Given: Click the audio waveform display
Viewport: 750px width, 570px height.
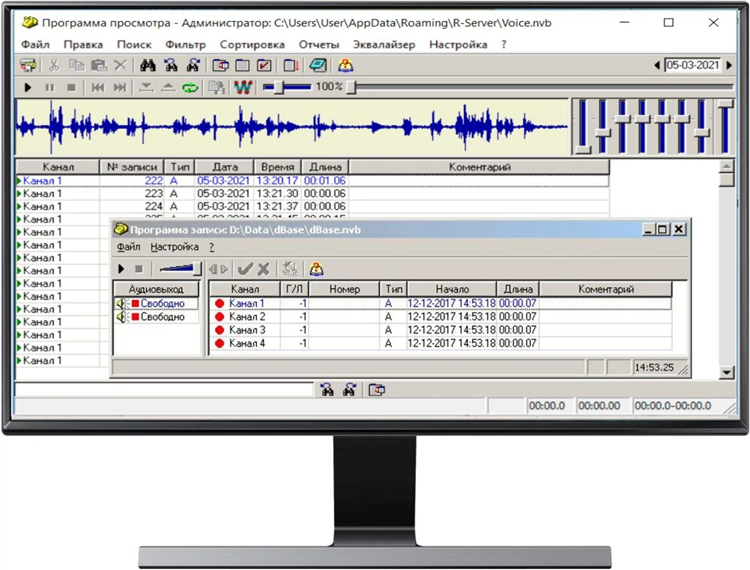Looking at the screenshot, I should pos(292,127).
